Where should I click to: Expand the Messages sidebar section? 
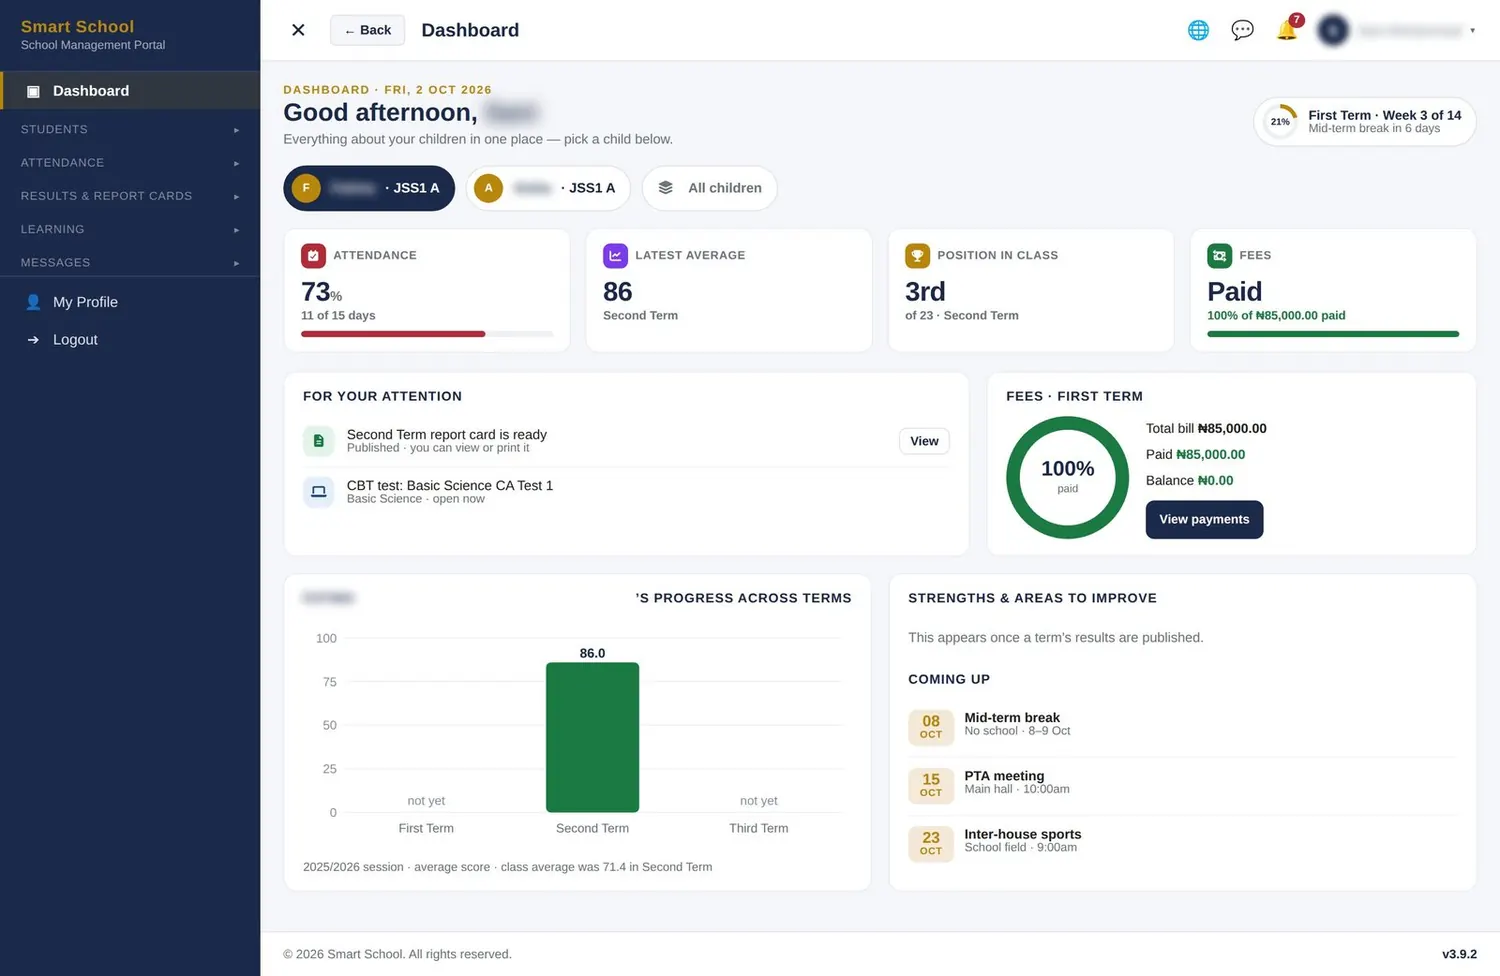[130, 262]
